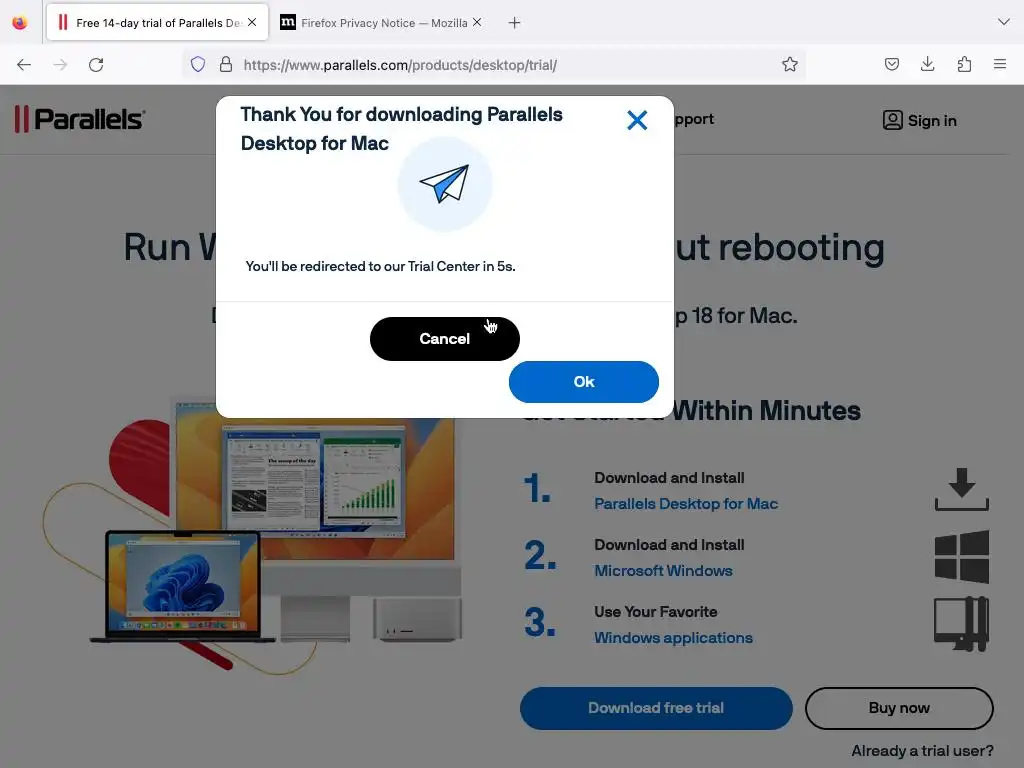Confirm with the Ok button

pyautogui.click(x=584, y=382)
